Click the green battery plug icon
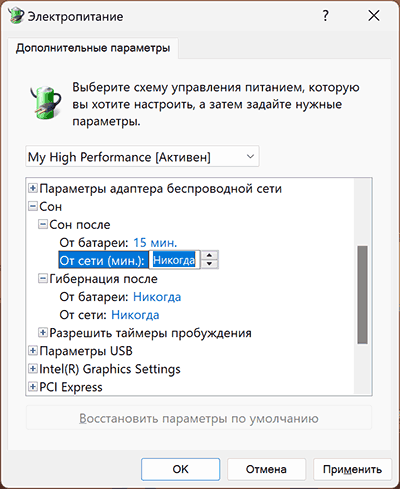Screen dimensions: 400x489 pos(46,103)
